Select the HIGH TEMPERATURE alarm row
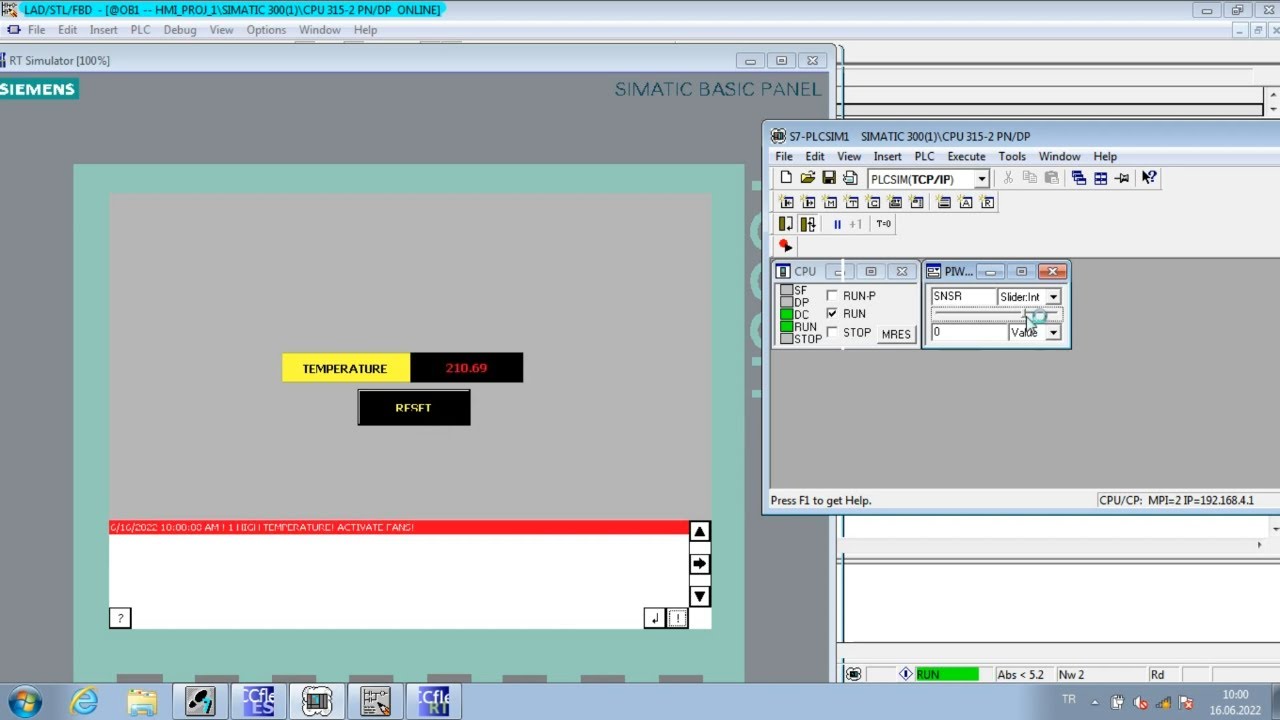The width and height of the screenshot is (1280, 720). pyautogui.click(x=399, y=527)
